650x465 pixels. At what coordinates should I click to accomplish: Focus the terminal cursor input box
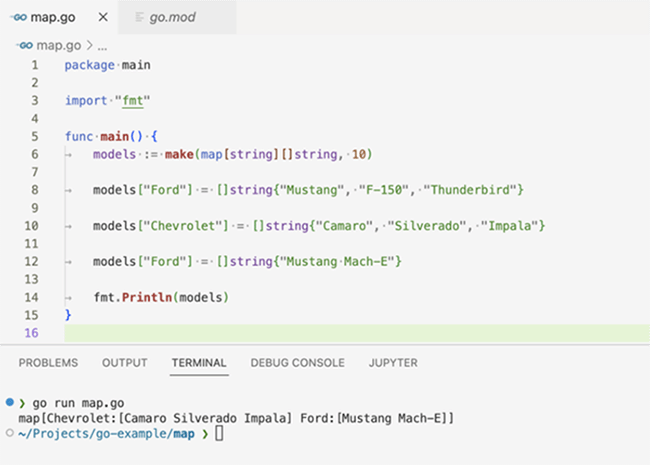219,433
